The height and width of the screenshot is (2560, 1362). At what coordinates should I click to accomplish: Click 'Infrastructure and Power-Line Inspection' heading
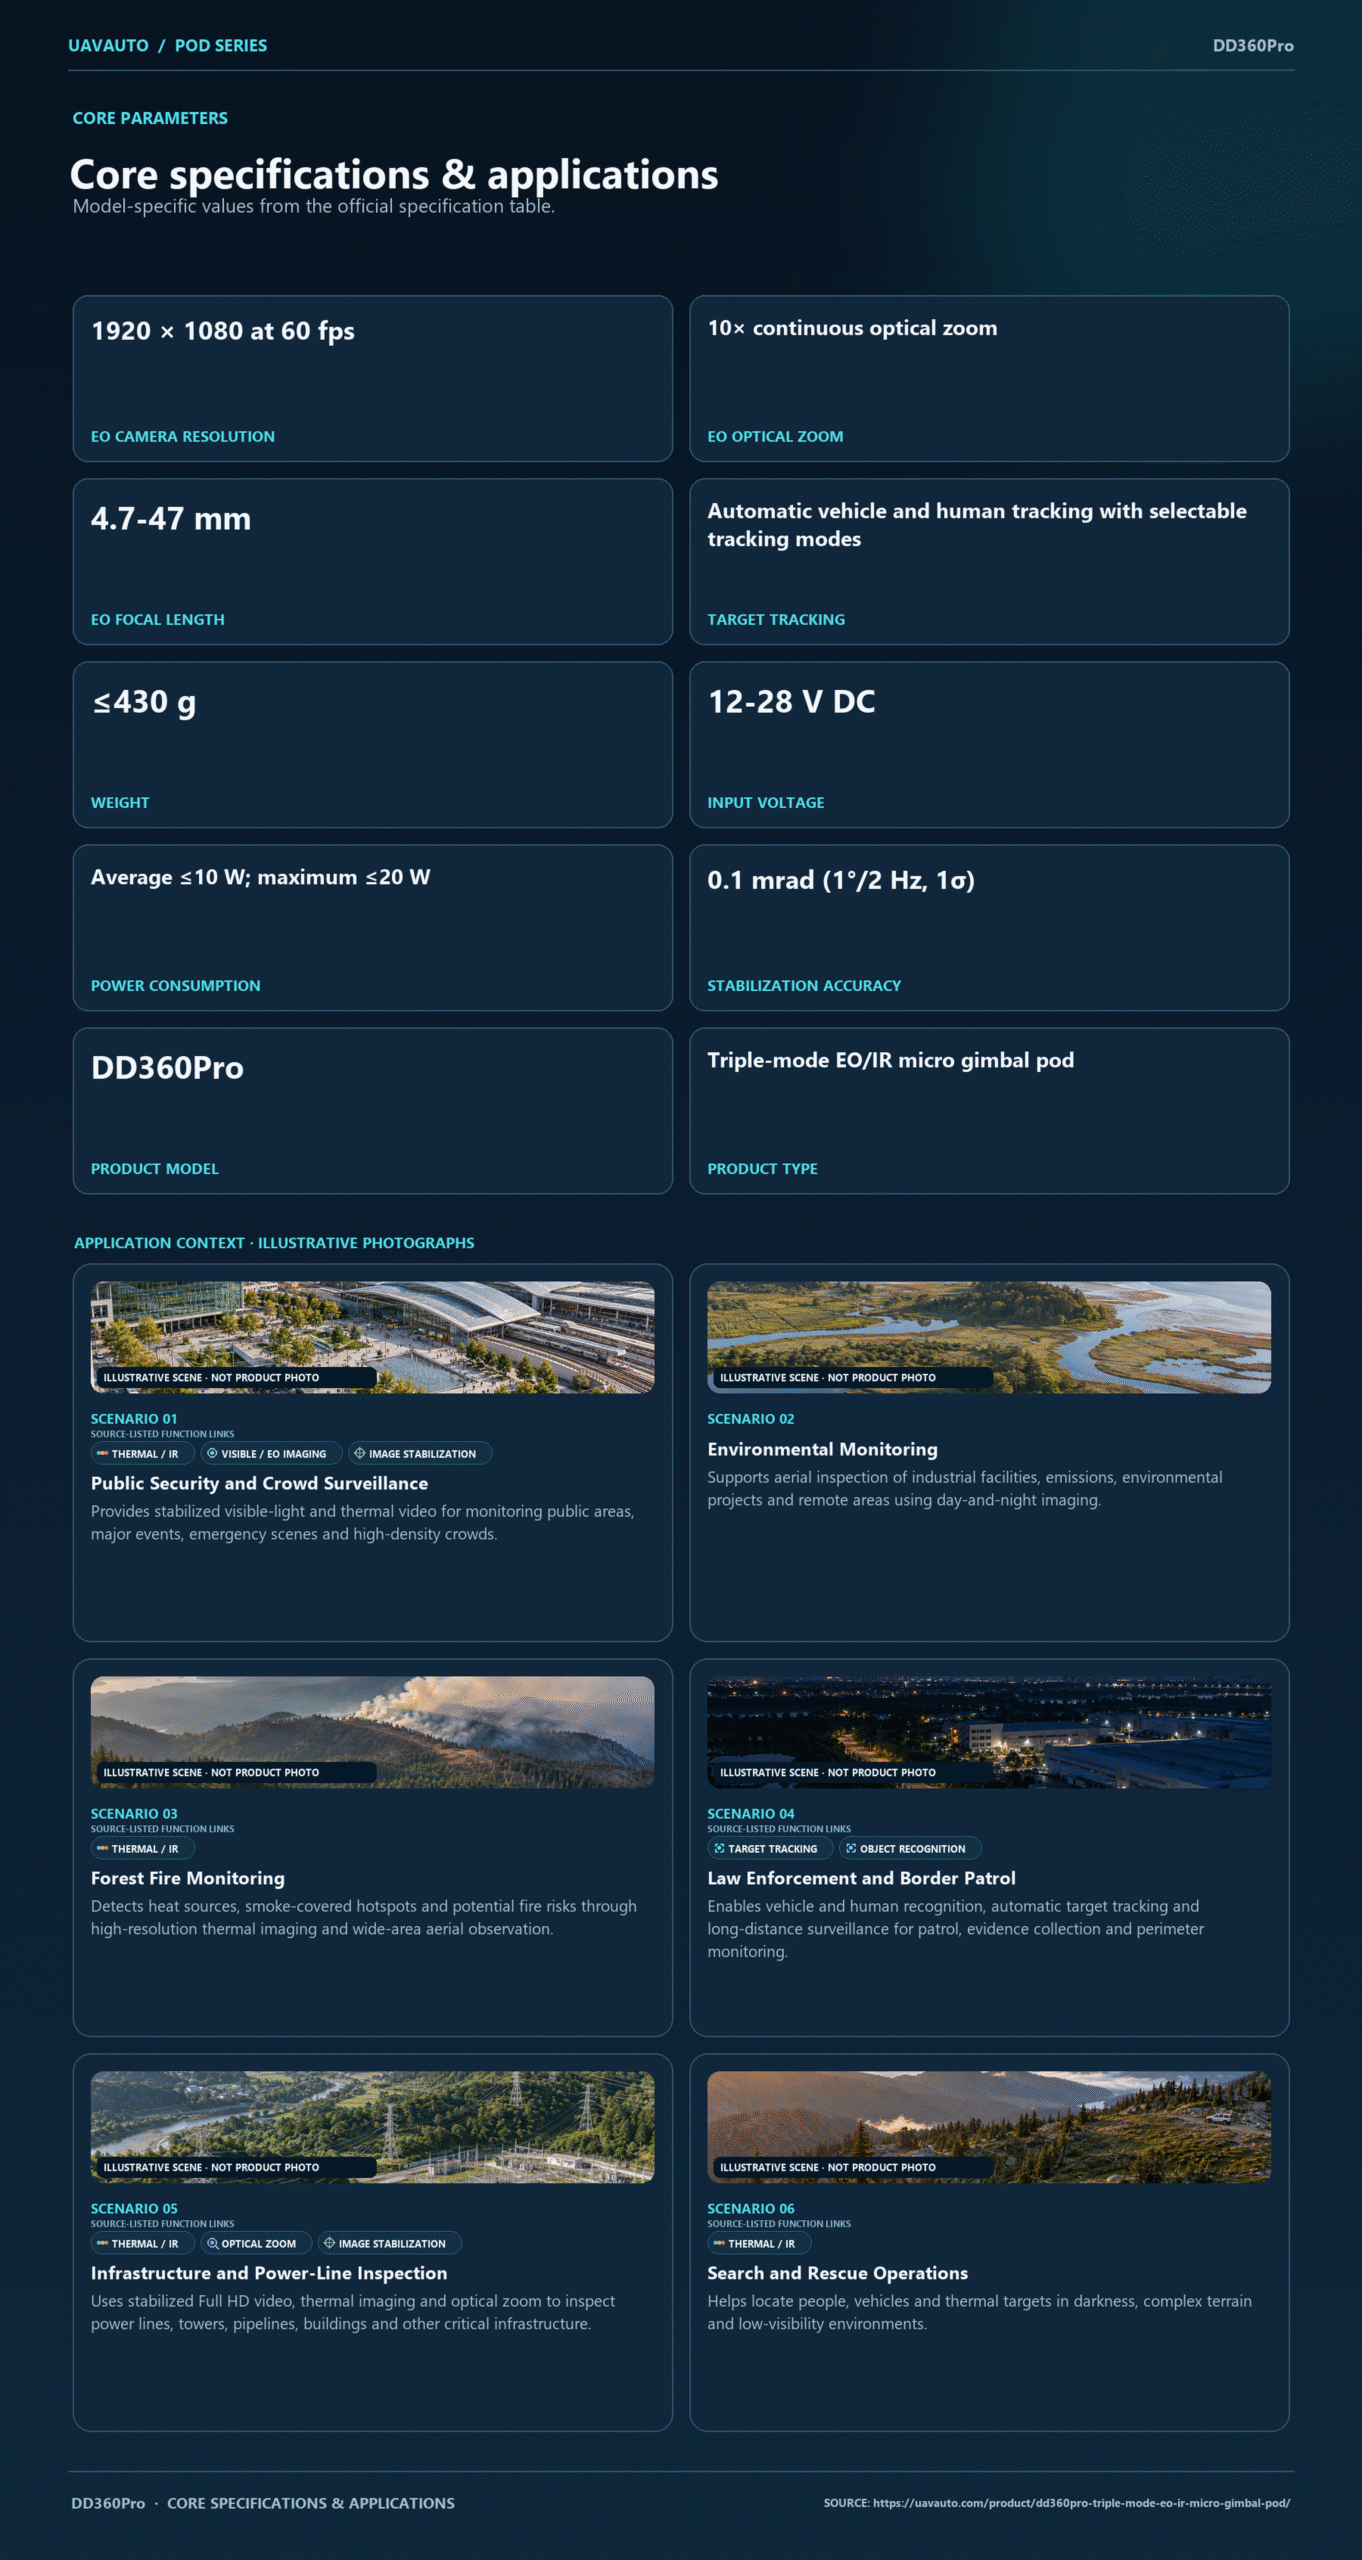click(x=269, y=2273)
